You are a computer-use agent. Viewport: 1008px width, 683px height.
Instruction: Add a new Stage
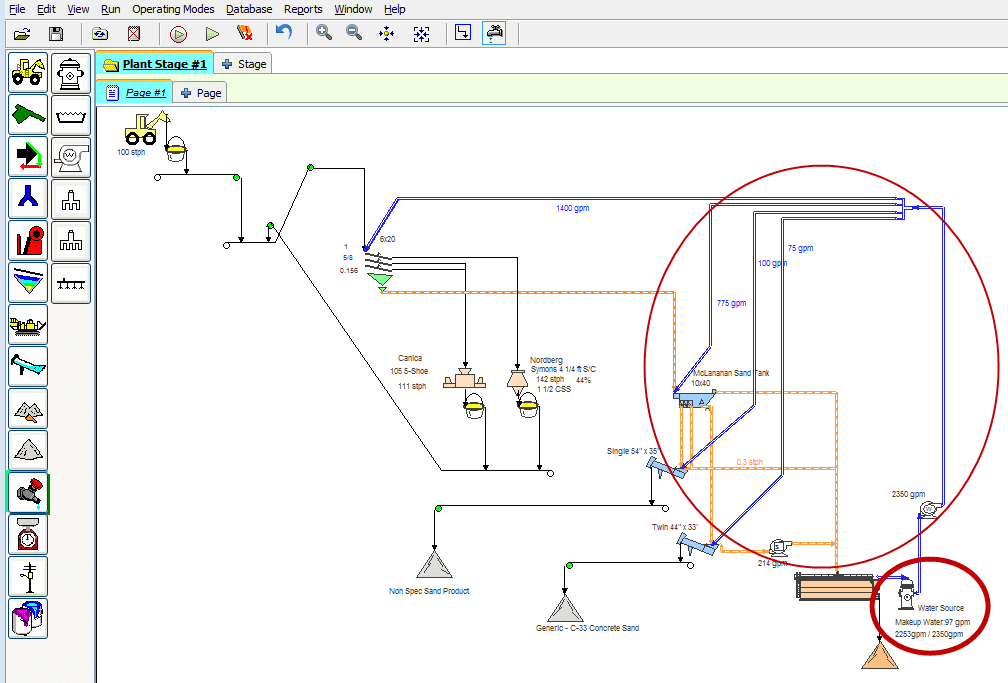point(244,64)
